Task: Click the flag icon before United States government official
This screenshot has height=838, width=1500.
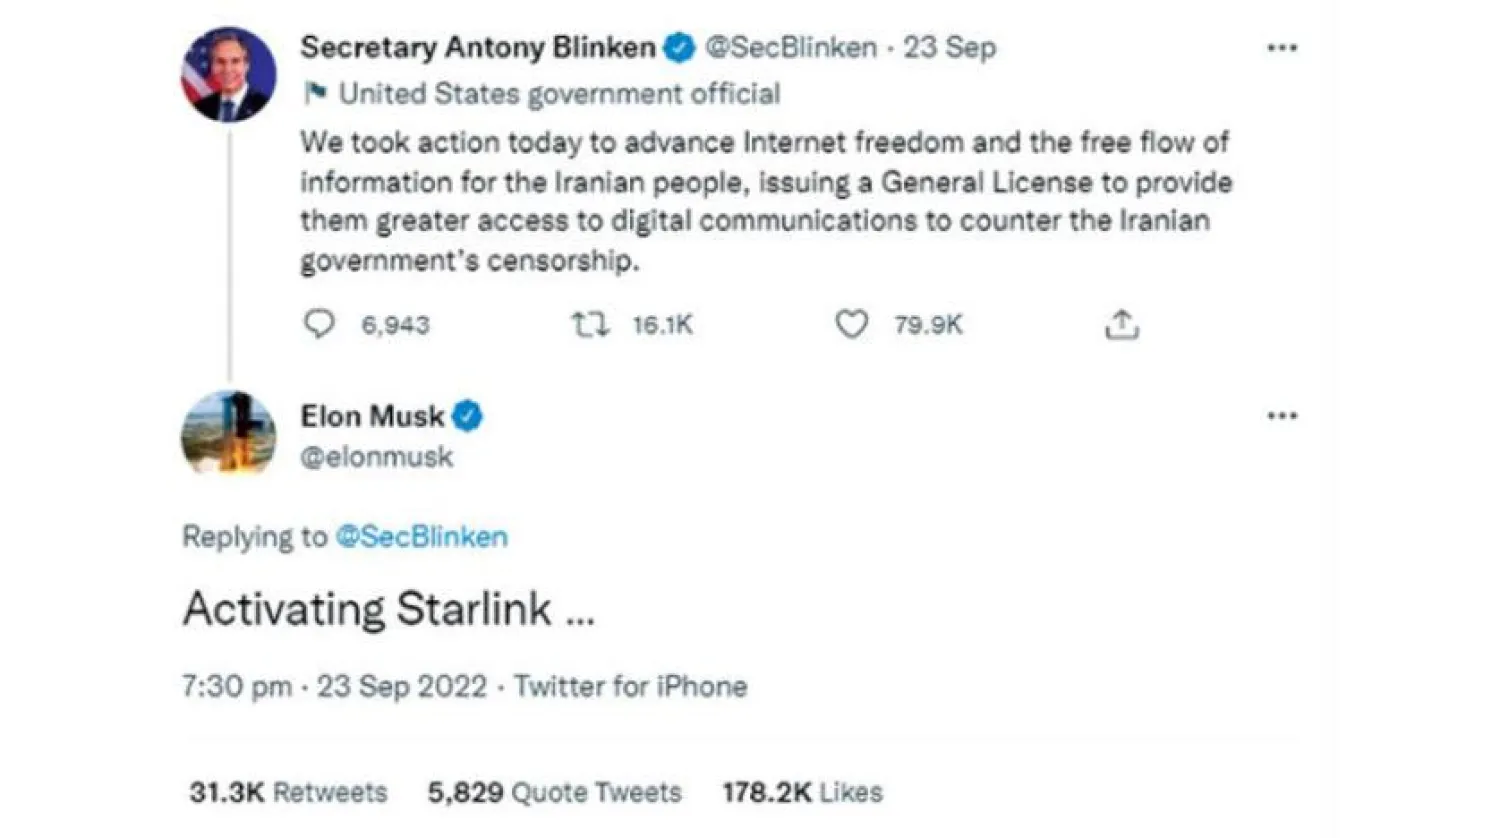Action: click(313, 93)
